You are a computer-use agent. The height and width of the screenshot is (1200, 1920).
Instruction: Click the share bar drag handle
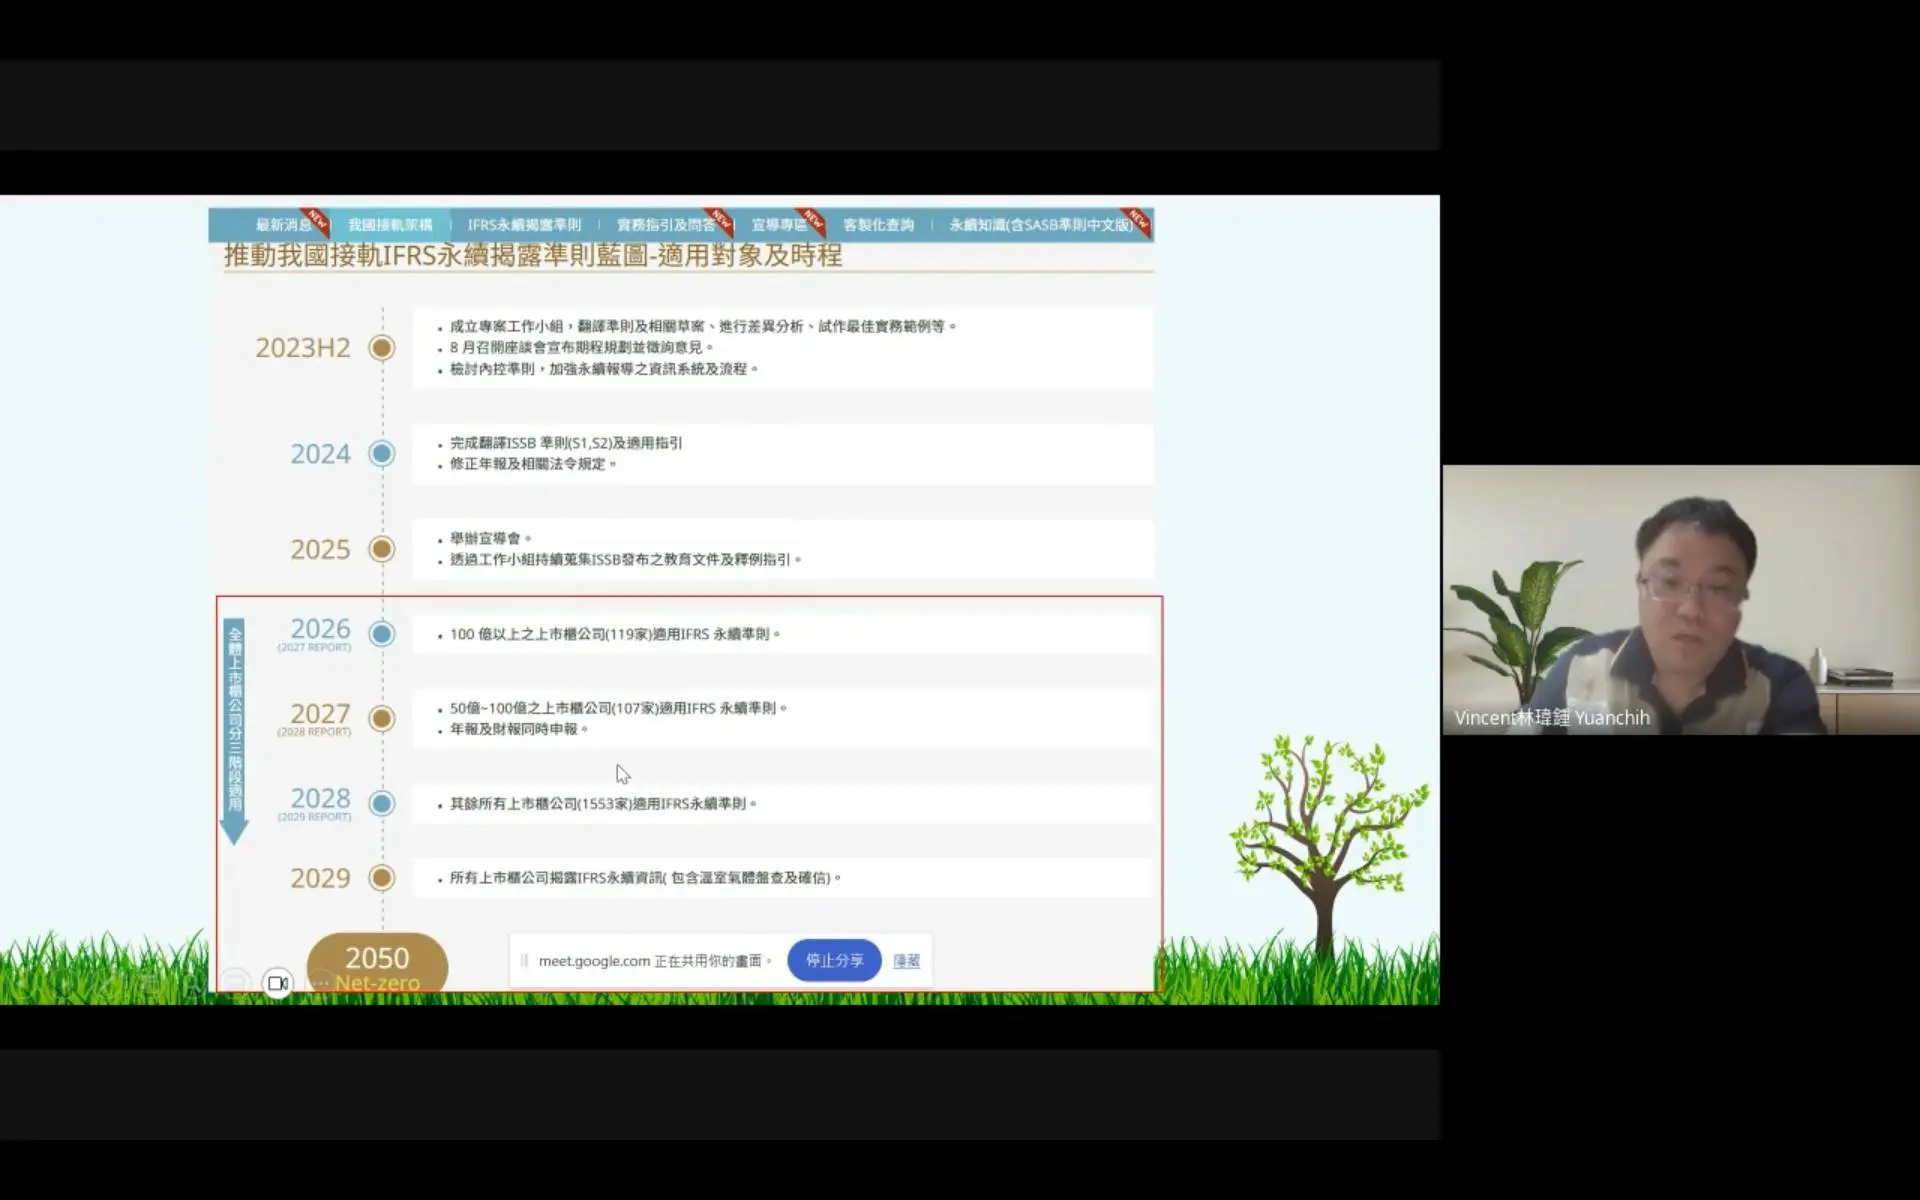[x=524, y=961]
